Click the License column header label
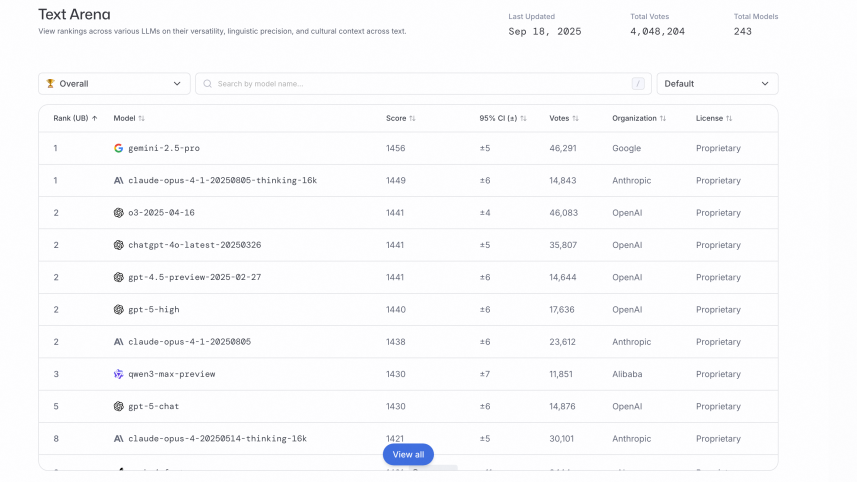Screen dimensions: 857x482 click(x=709, y=118)
